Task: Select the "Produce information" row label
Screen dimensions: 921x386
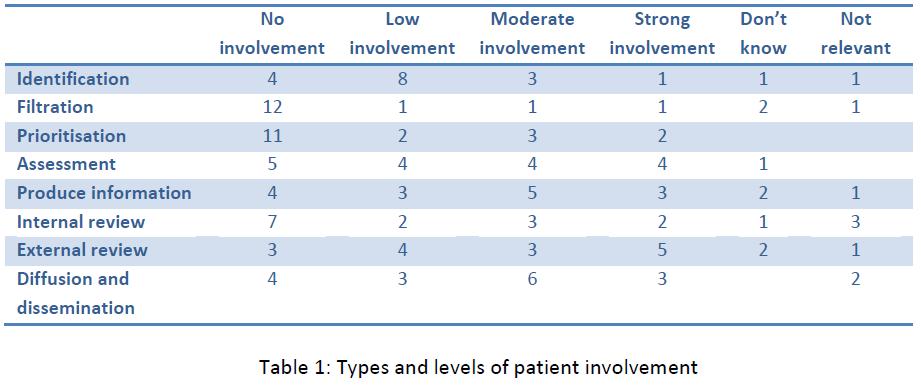Action: tap(104, 193)
